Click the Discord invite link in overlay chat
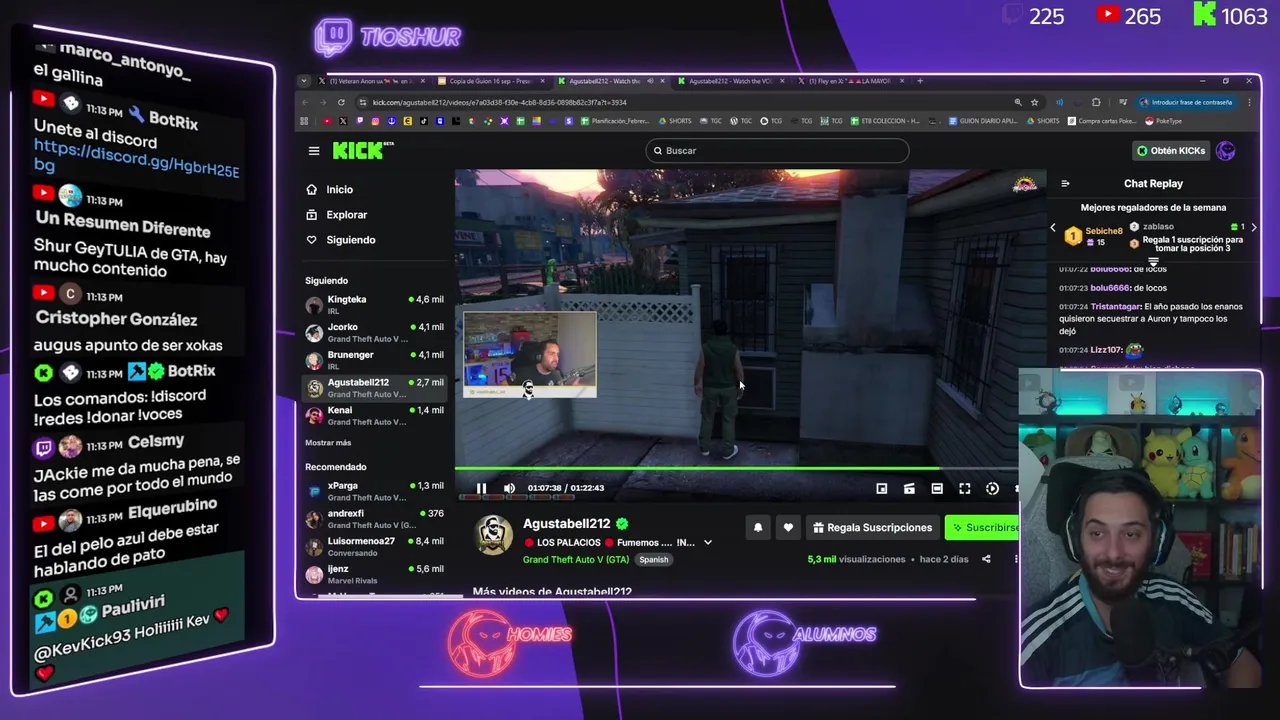 point(137,159)
